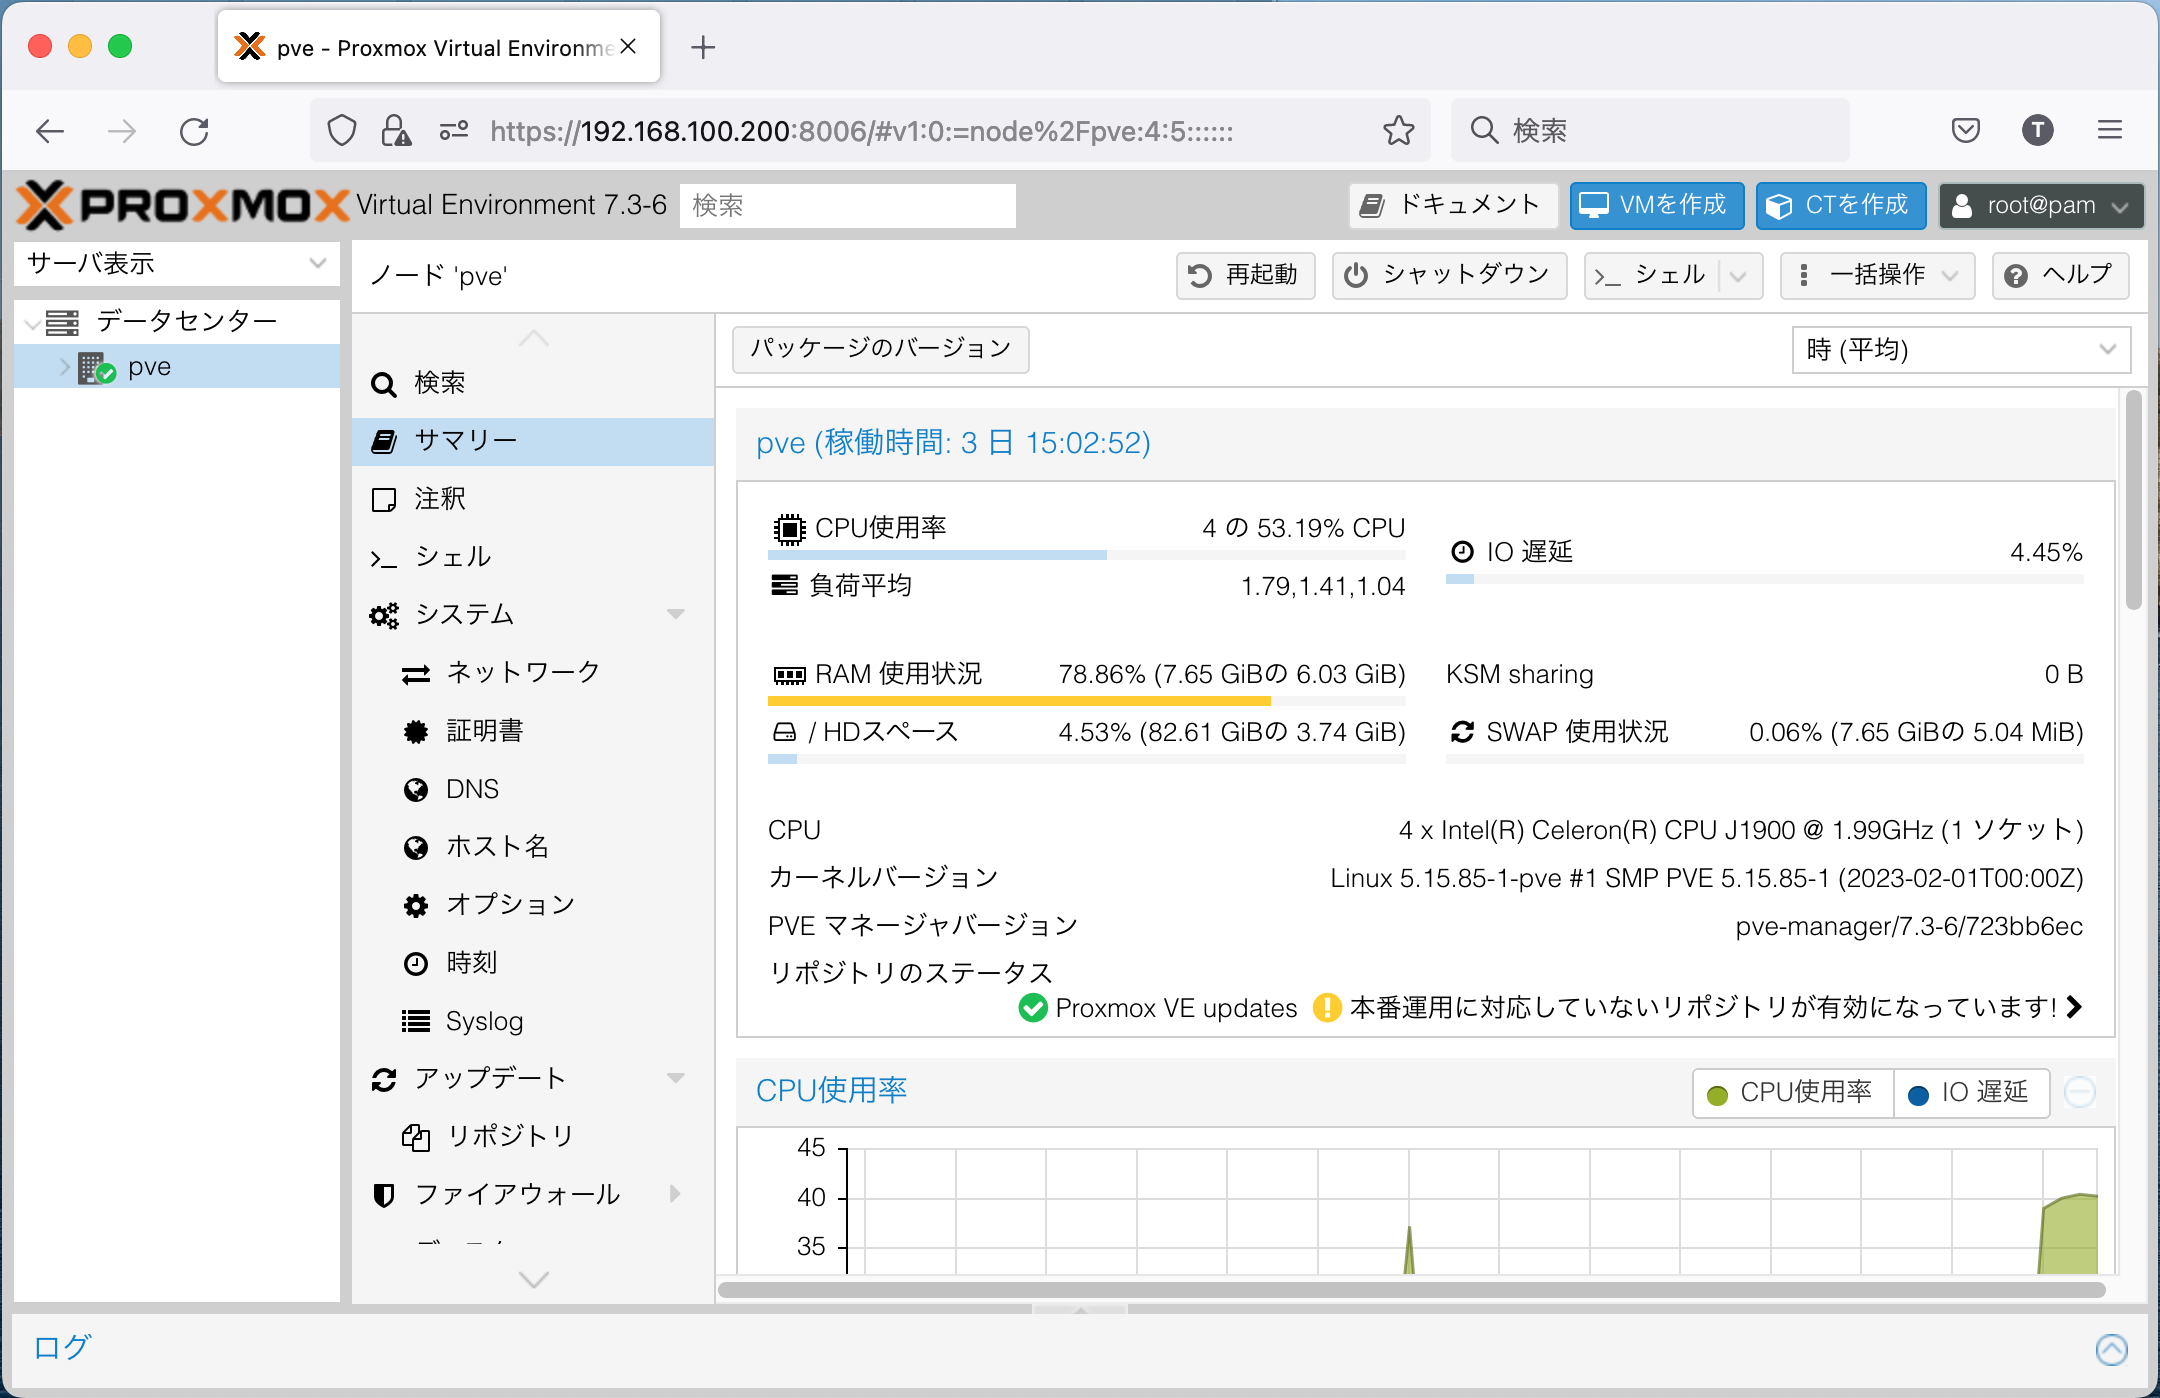Image resolution: width=2160 pixels, height=1398 pixels.
Task: Click the Proxmox logo in header
Action: click(183, 205)
